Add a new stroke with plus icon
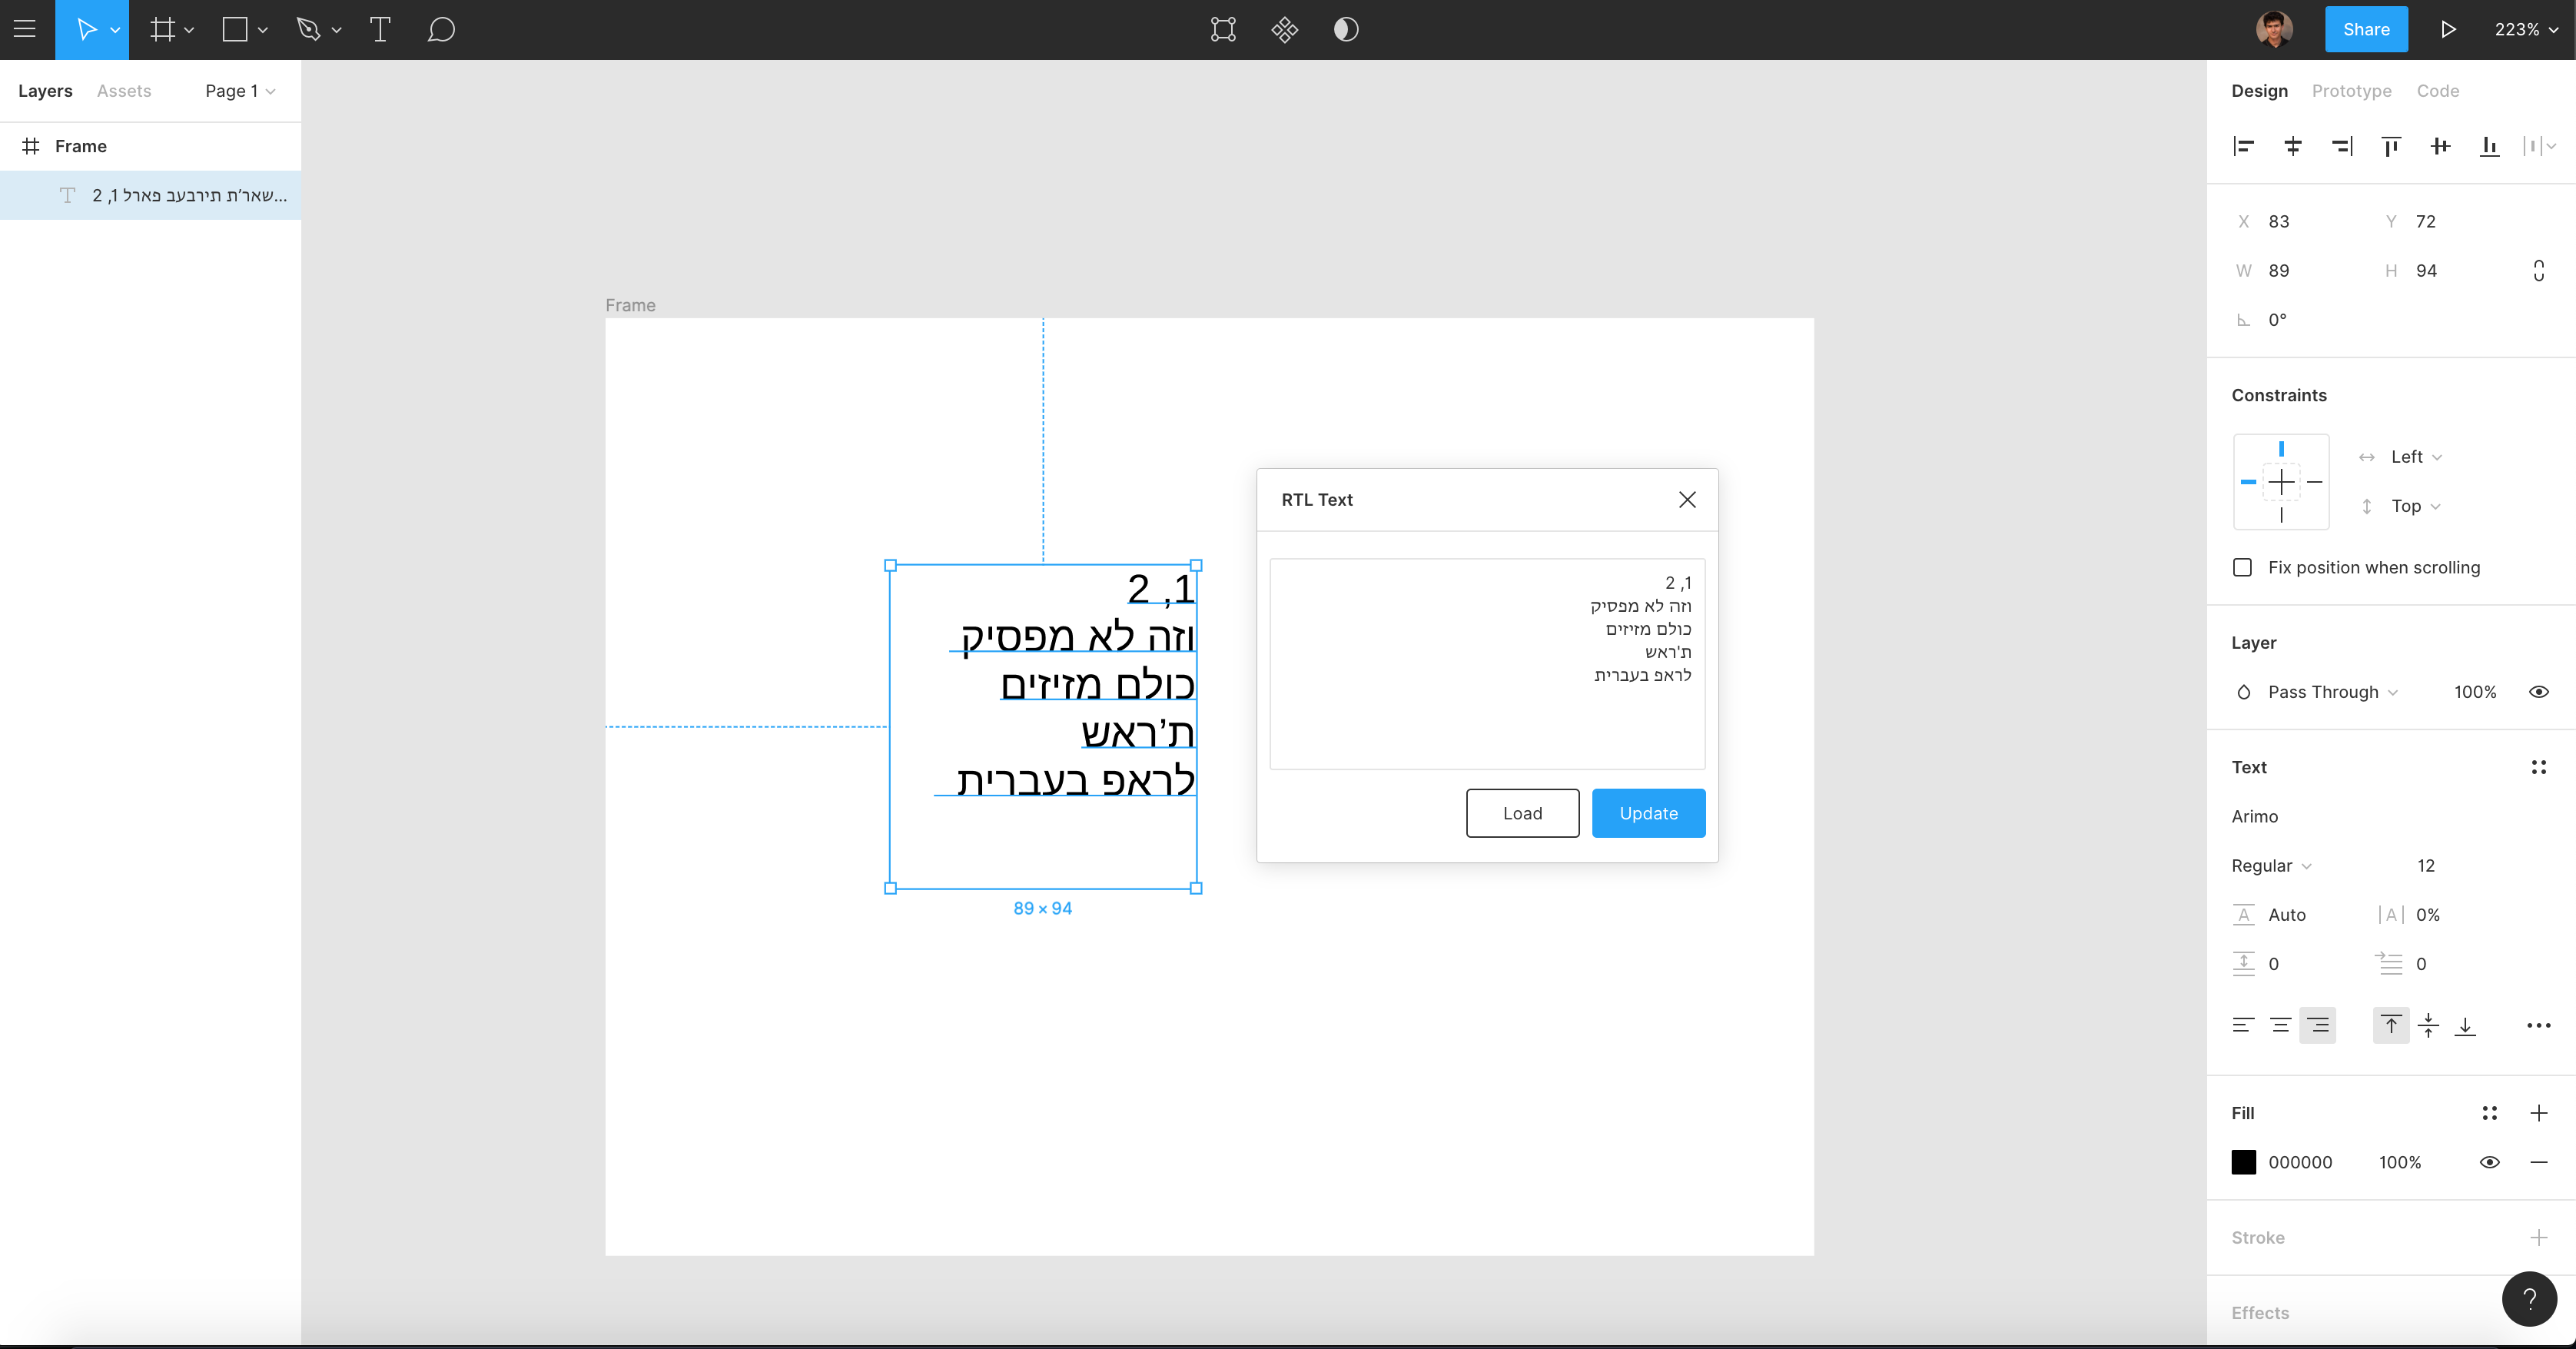The height and width of the screenshot is (1349, 2576). coord(2538,1237)
